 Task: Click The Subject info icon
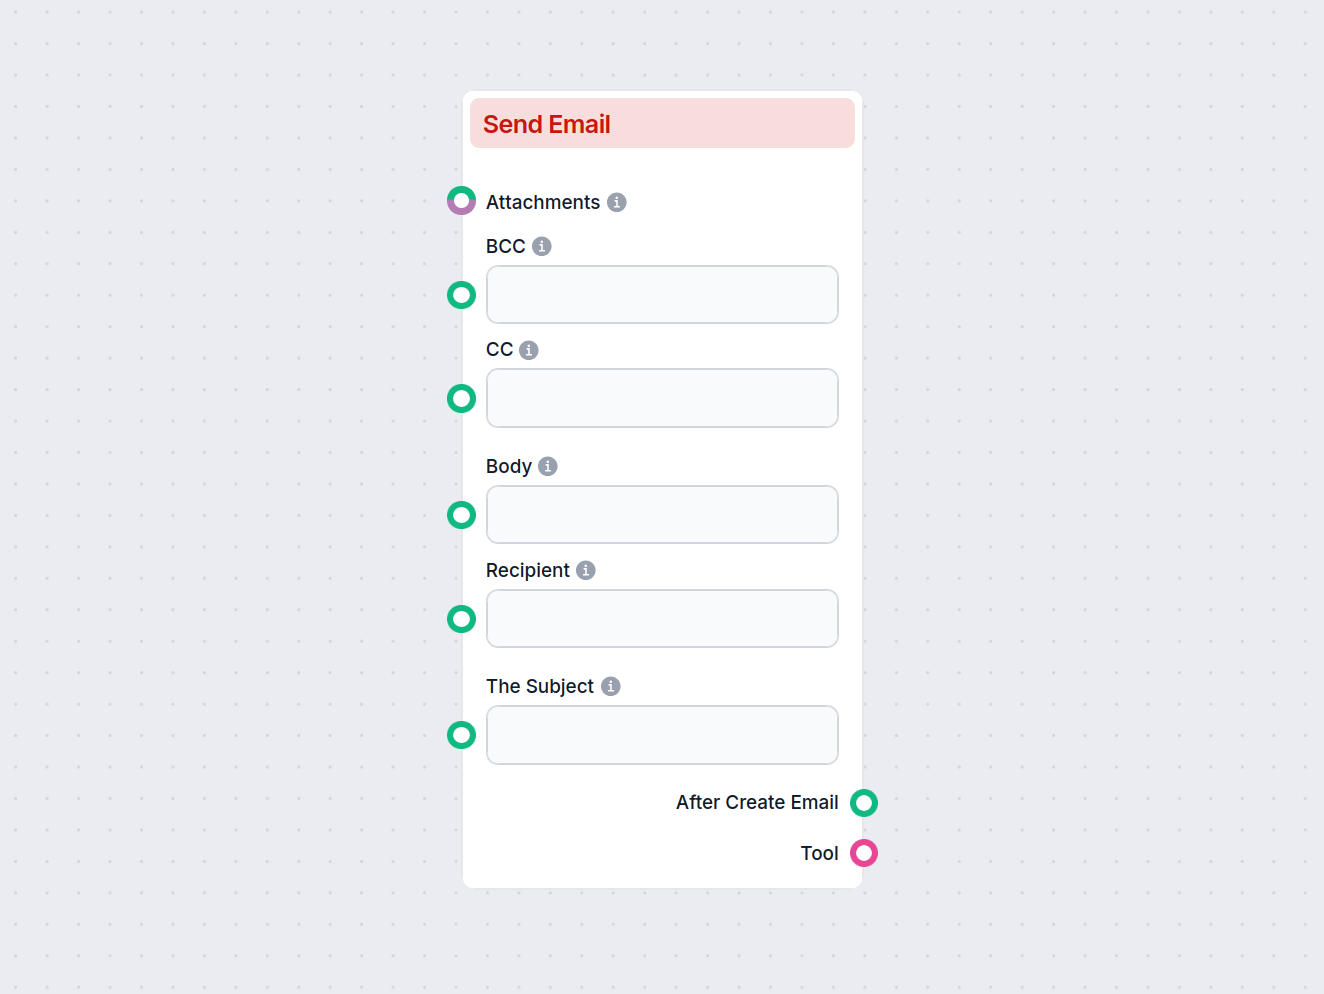[x=610, y=686]
